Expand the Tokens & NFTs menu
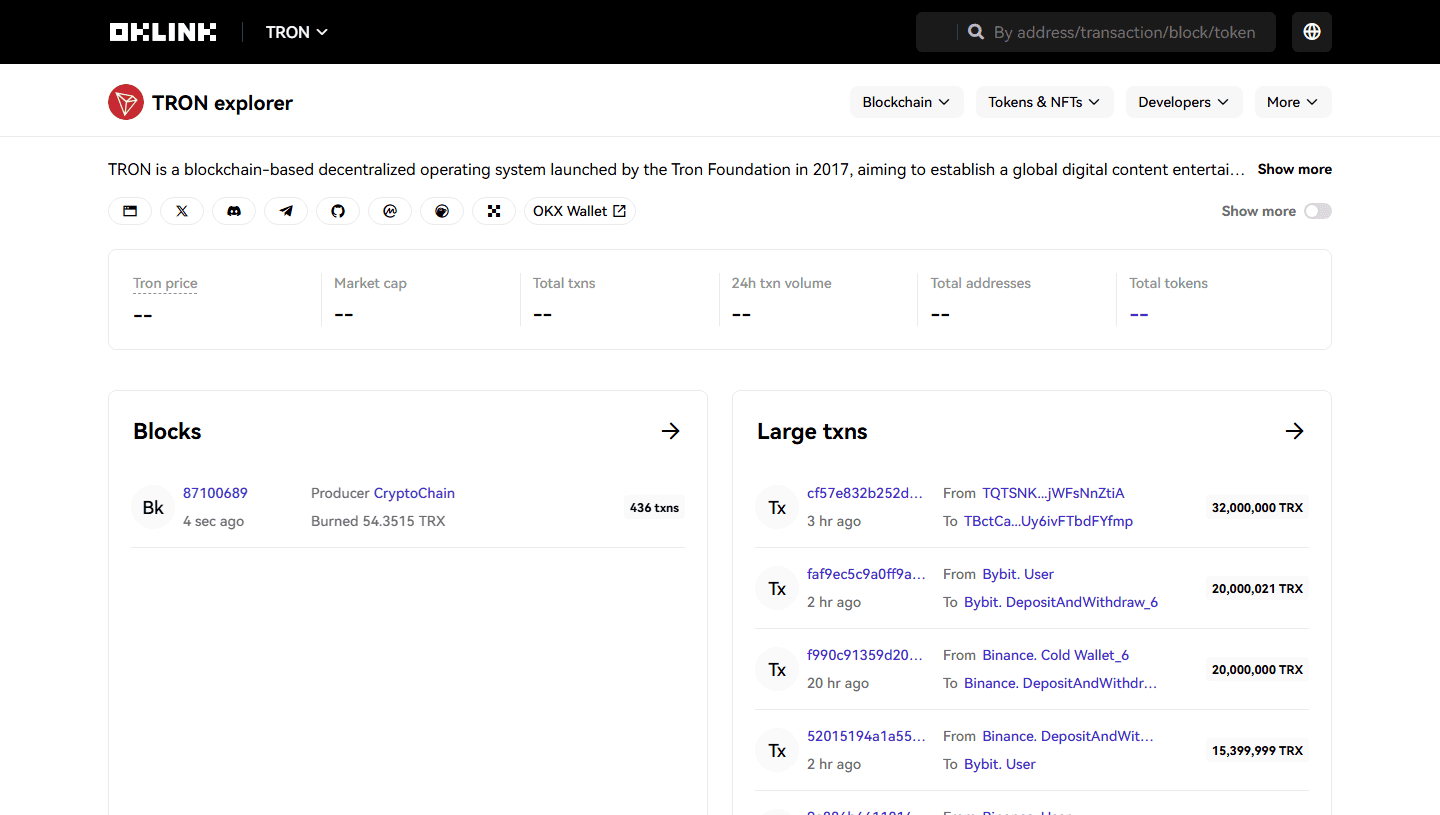This screenshot has width=1440, height=815. pos(1045,102)
